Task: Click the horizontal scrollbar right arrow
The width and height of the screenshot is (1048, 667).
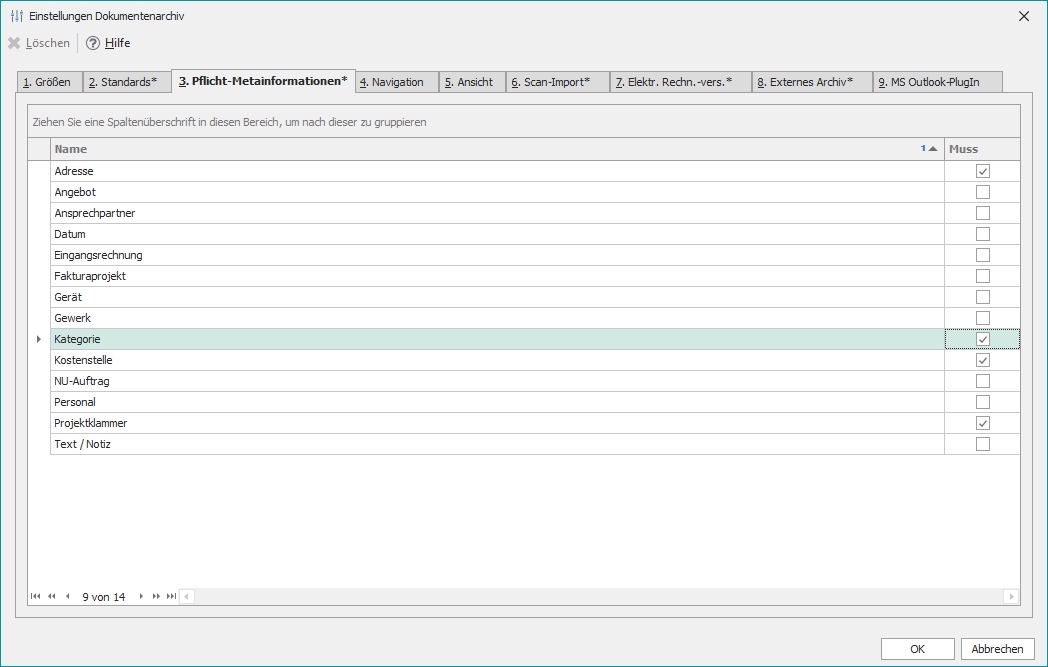Action: 1011,596
